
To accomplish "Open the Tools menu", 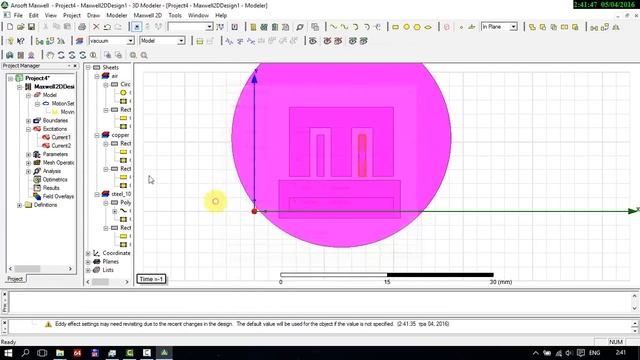I will pyautogui.click(x=175, y=16).
